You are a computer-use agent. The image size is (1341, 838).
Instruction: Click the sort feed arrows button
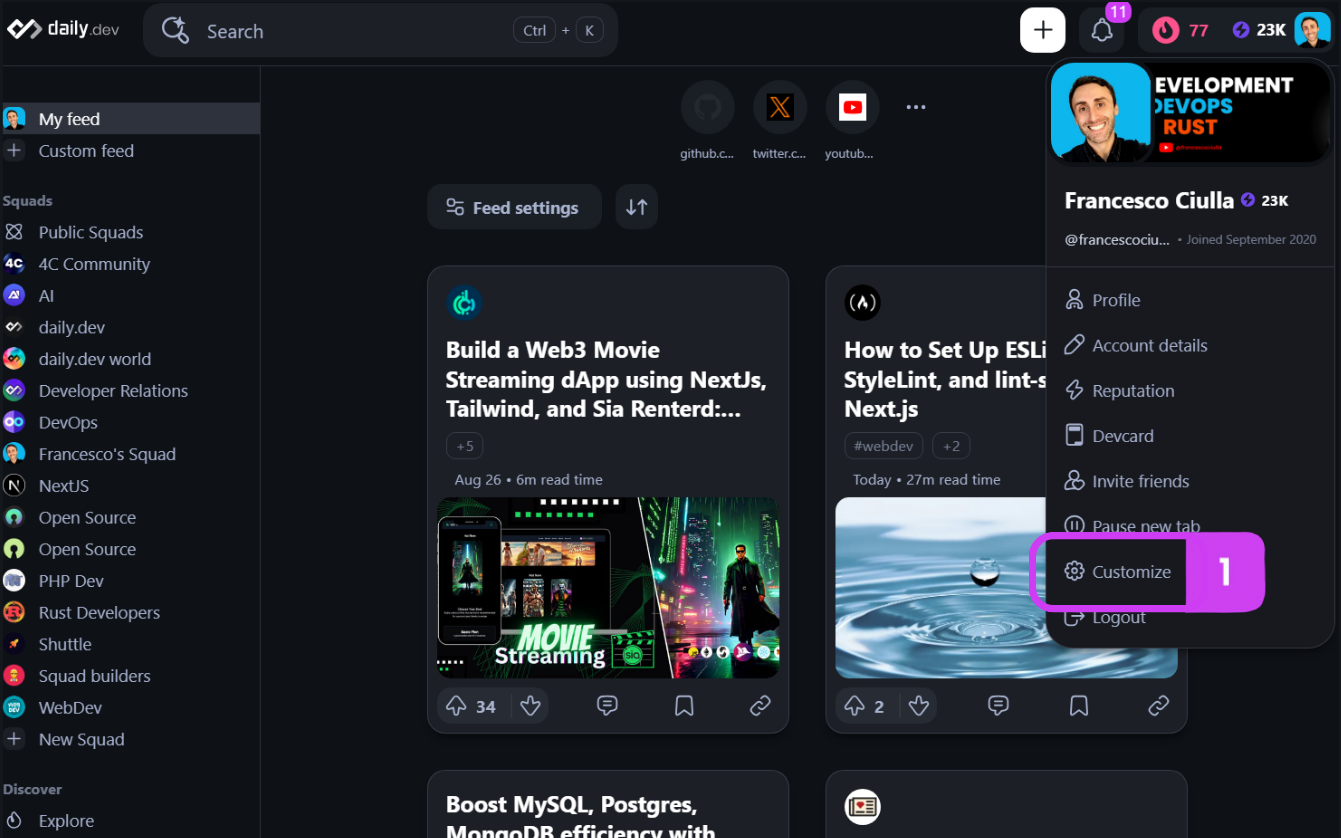[637, 207]
